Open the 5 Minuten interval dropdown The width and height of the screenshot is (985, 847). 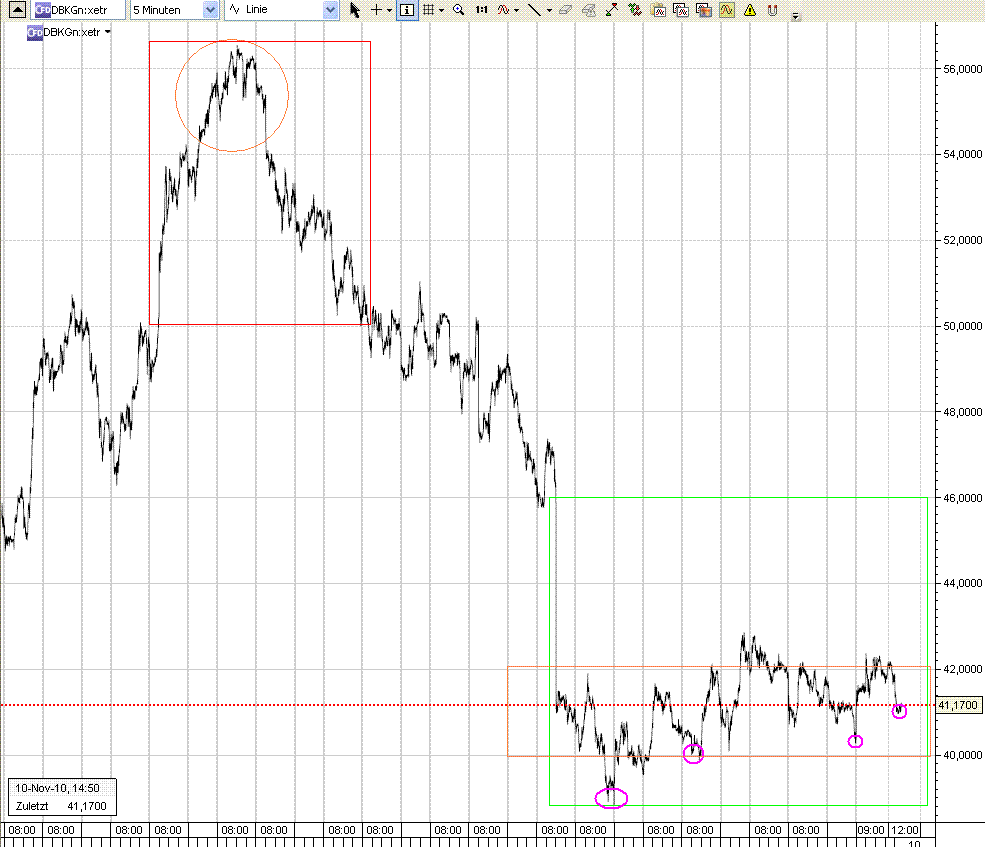click(210, 10)
